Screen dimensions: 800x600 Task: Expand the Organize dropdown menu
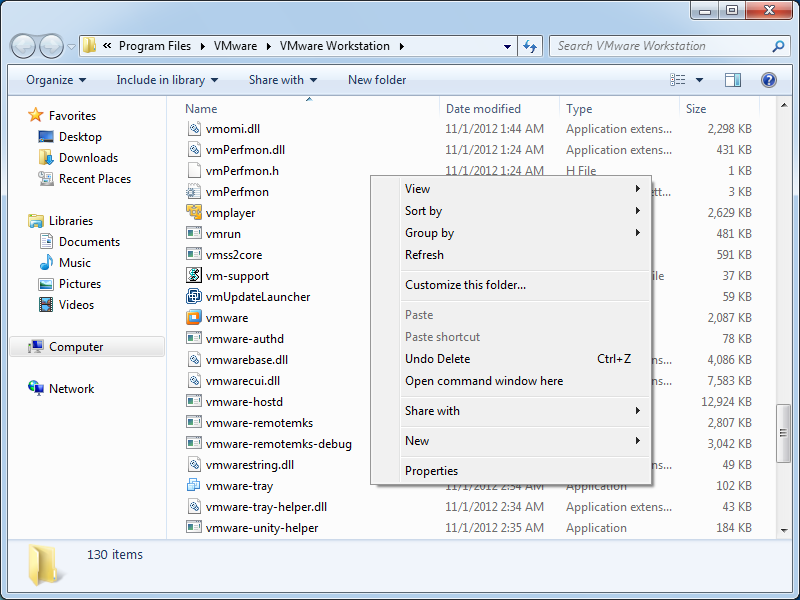(x=56, y=80)
